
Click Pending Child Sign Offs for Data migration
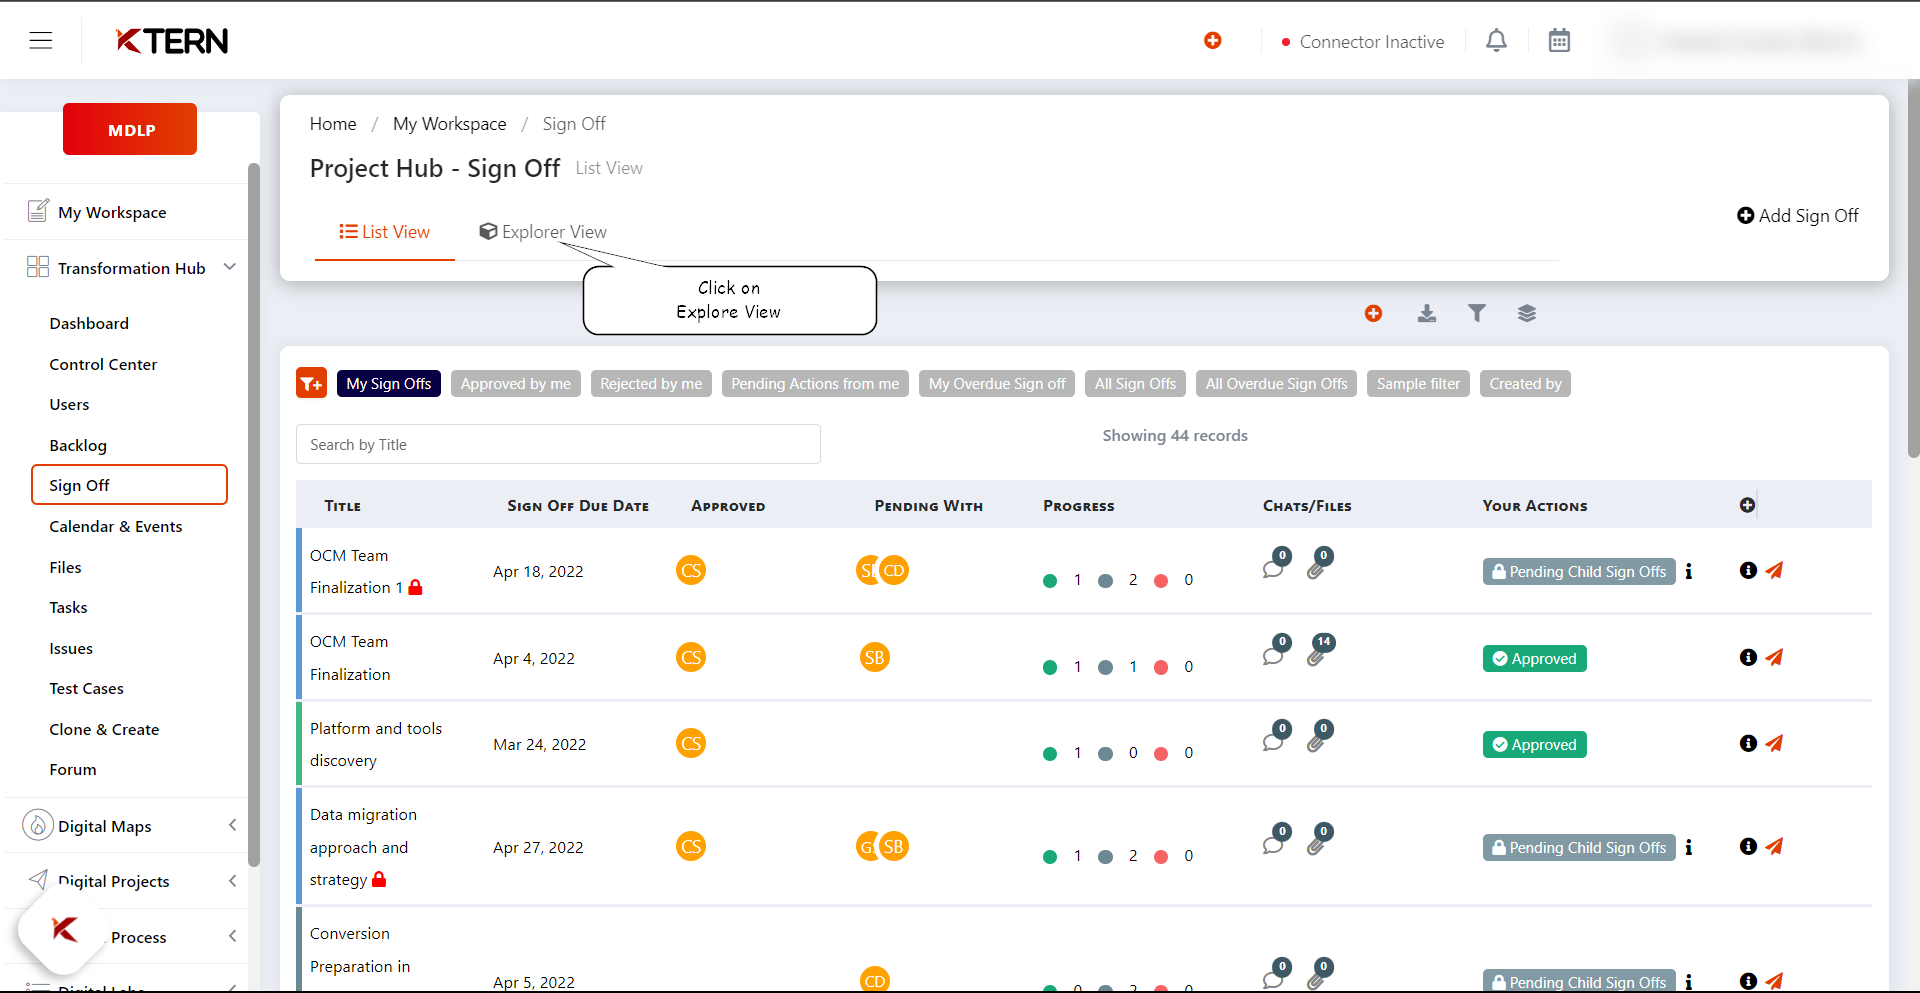point(1579,847)
